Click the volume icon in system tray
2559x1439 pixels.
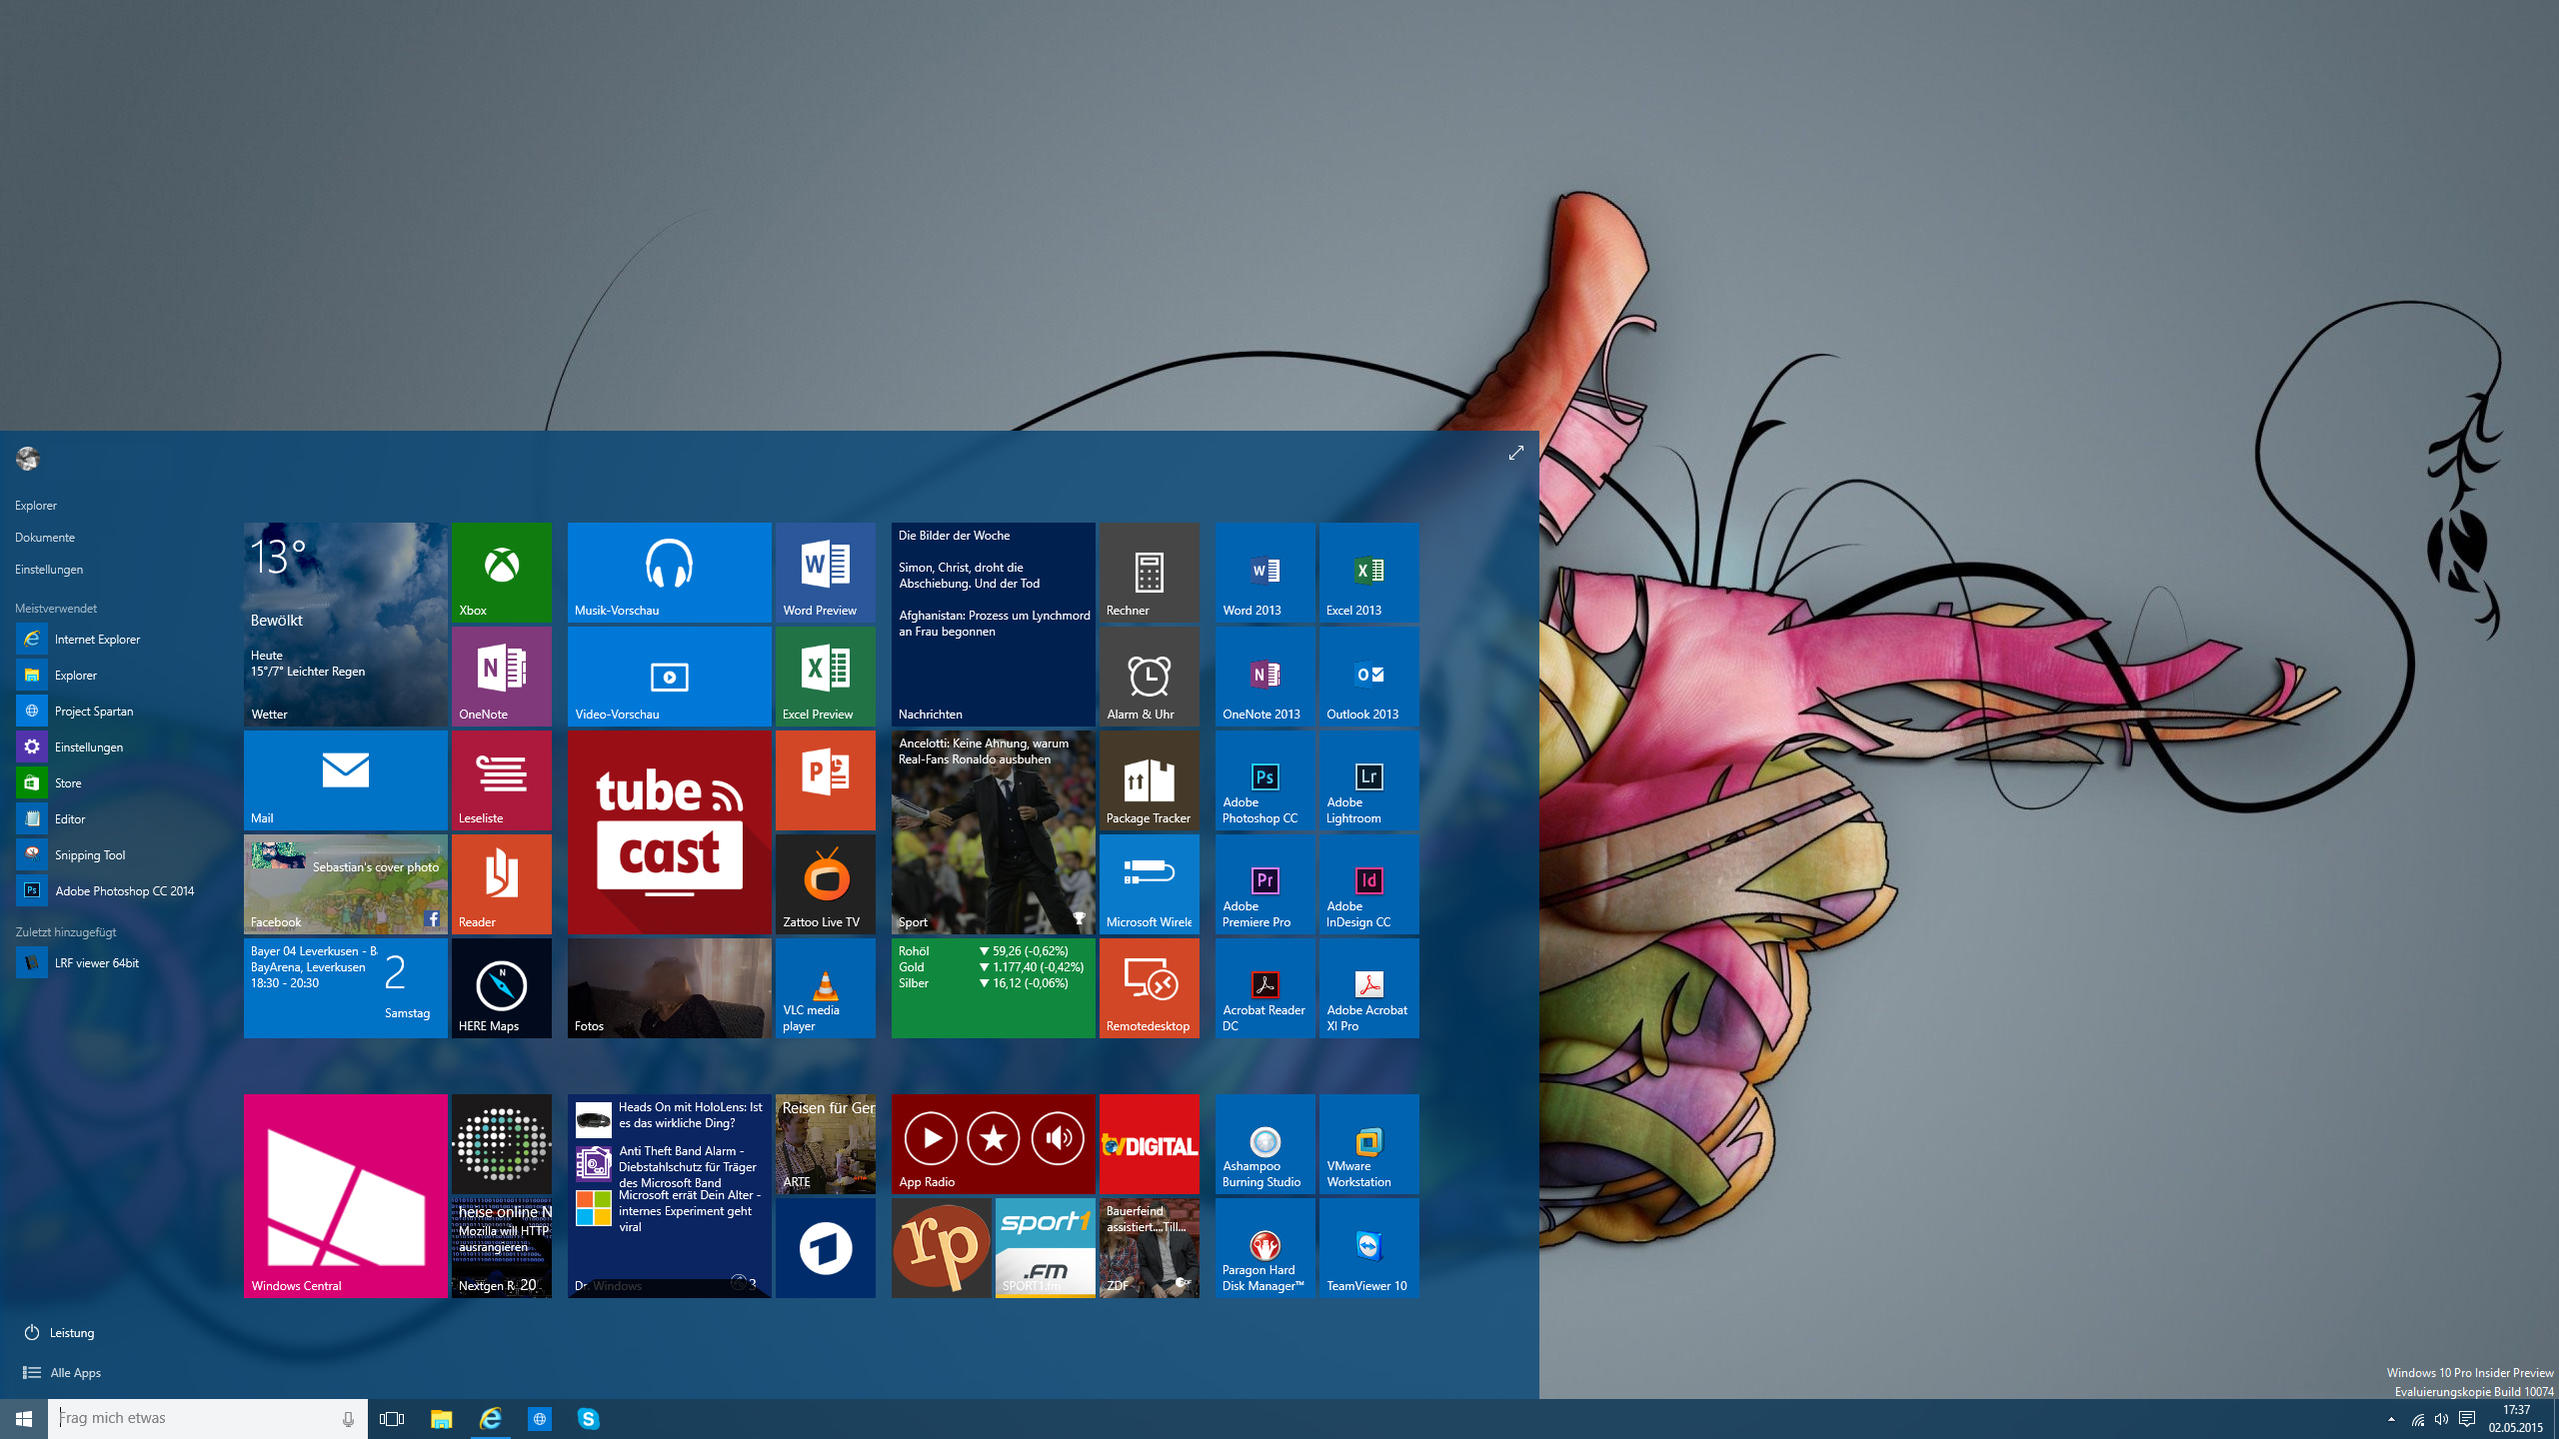point(2441,1419)
